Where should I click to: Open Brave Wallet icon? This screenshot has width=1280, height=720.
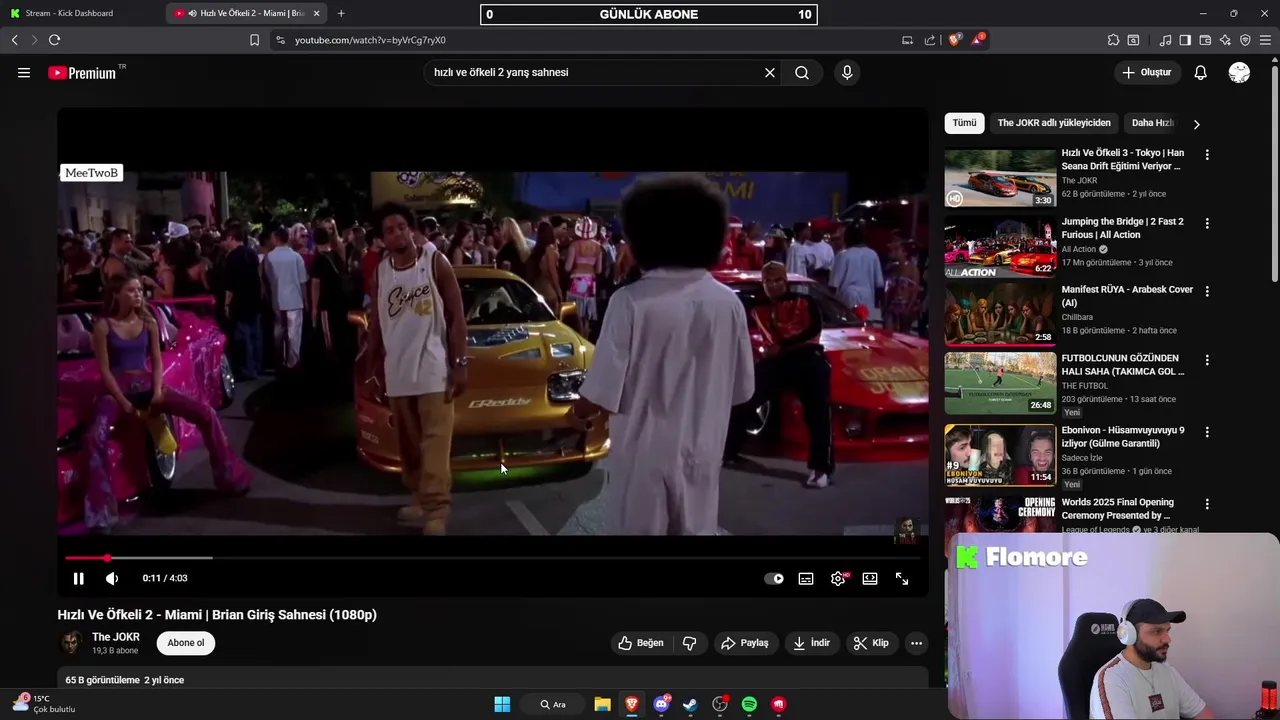[1205, 40]
